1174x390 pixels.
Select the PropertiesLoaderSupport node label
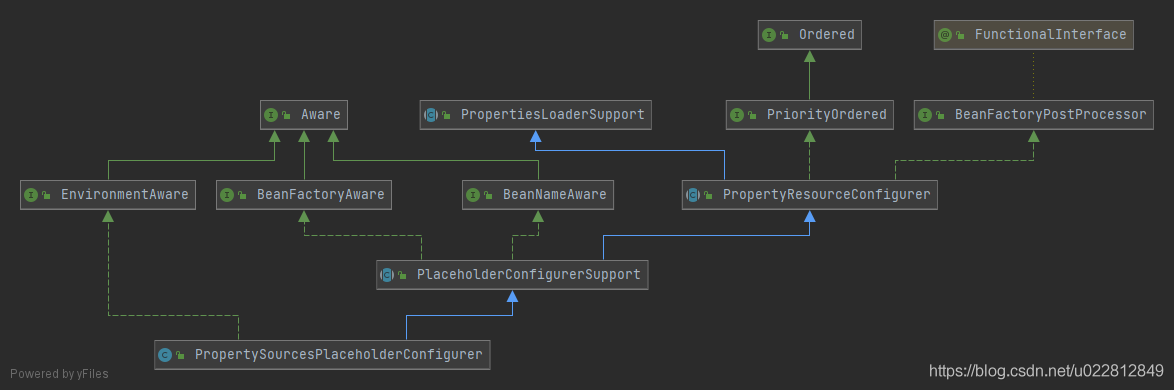point(553,115)
